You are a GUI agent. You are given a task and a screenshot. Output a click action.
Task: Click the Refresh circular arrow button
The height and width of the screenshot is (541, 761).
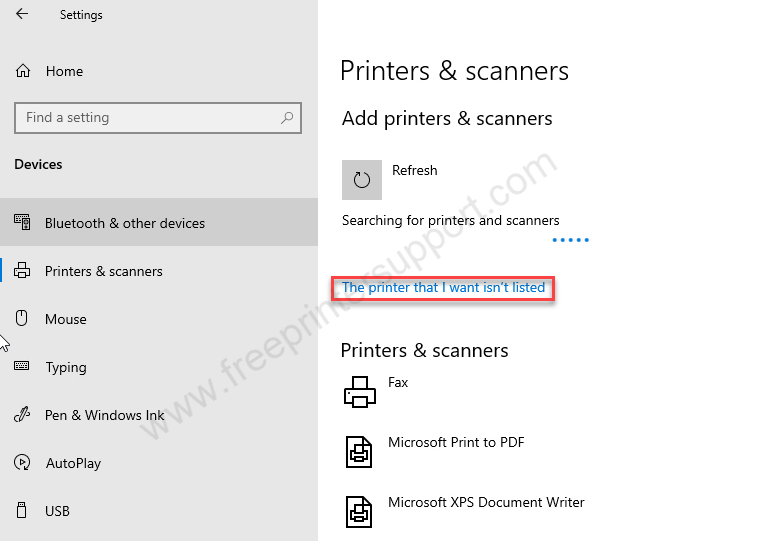tap(362, 180)
